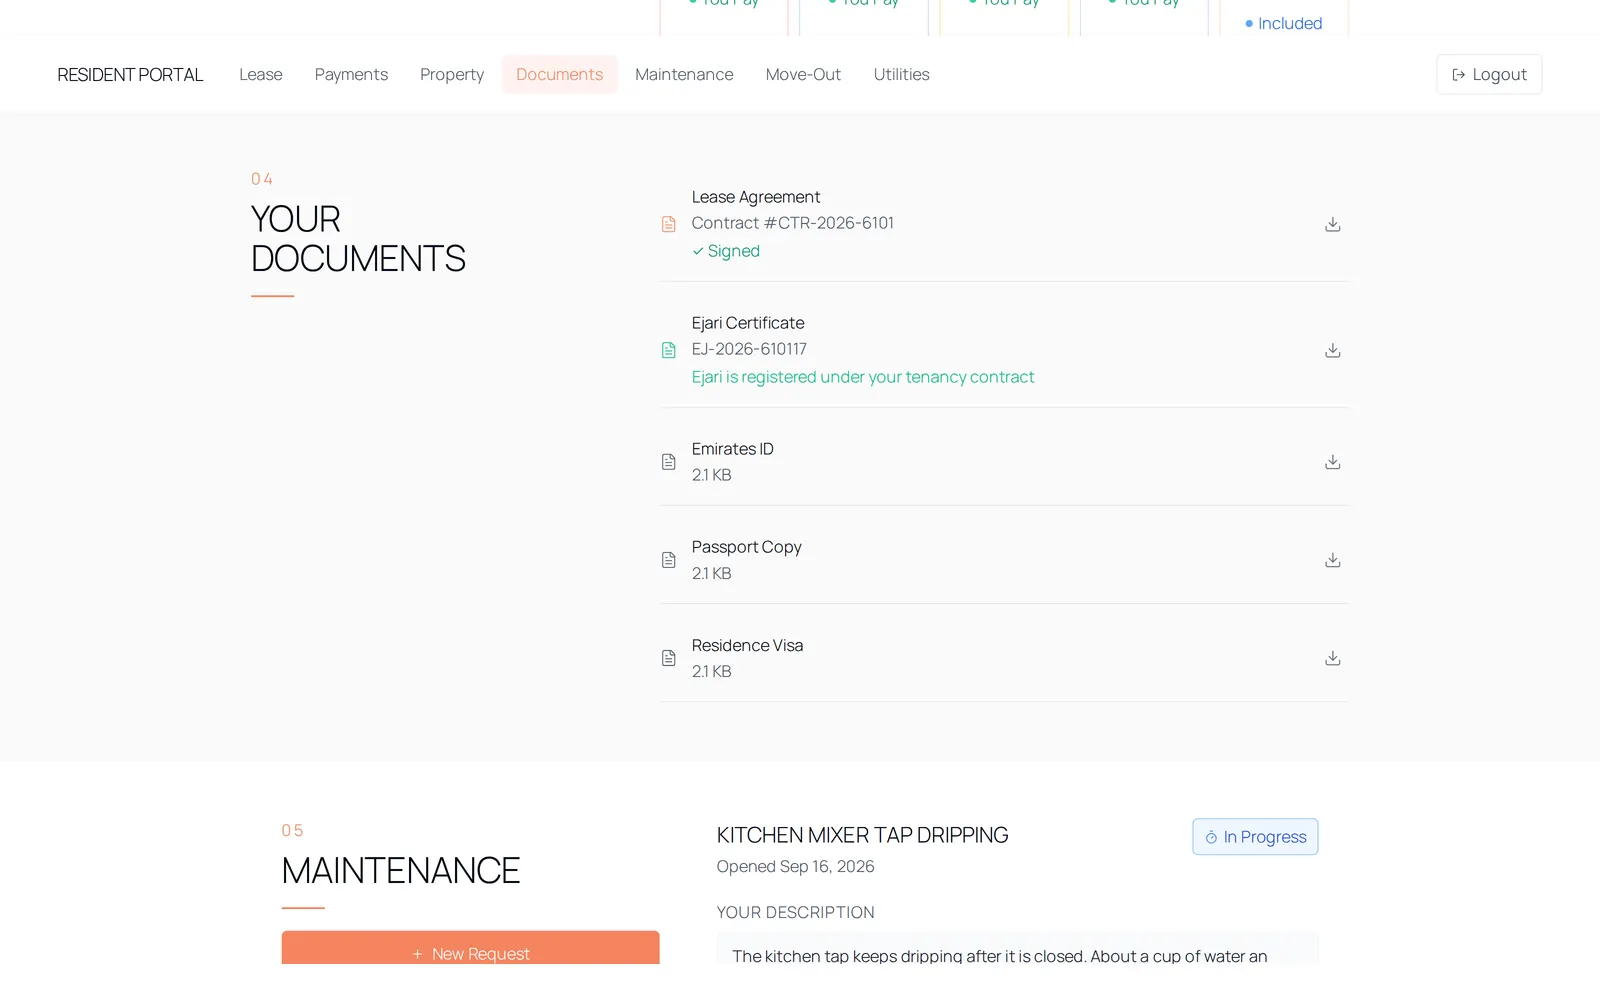Click the Kitchen Mixer Tap Dripping heading

(x=862, y=835)
